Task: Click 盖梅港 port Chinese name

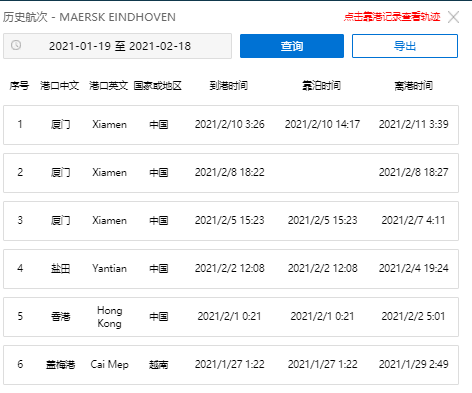Action: point(61,365)
